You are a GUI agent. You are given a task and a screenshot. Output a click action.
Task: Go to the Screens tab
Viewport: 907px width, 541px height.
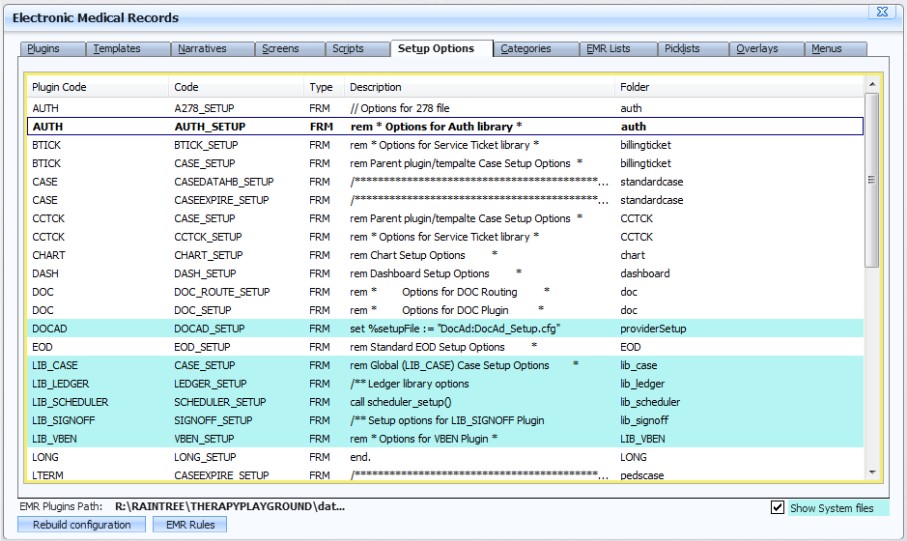[290, 49]
